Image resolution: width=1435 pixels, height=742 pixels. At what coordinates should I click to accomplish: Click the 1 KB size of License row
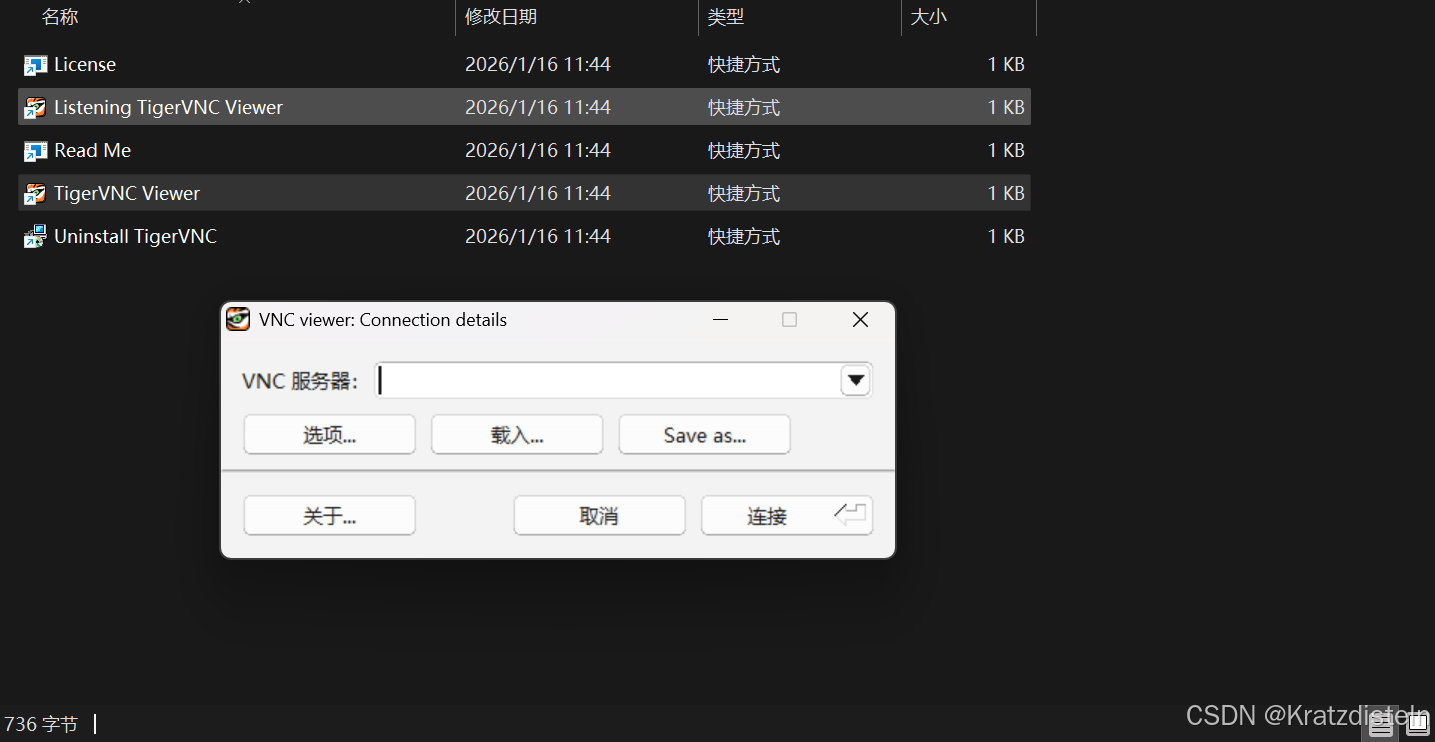point(1006,65)
